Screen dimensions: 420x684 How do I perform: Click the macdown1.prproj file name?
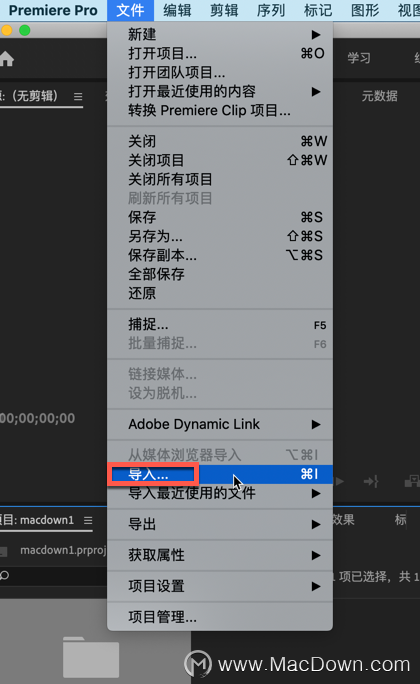tap(63, 551)
